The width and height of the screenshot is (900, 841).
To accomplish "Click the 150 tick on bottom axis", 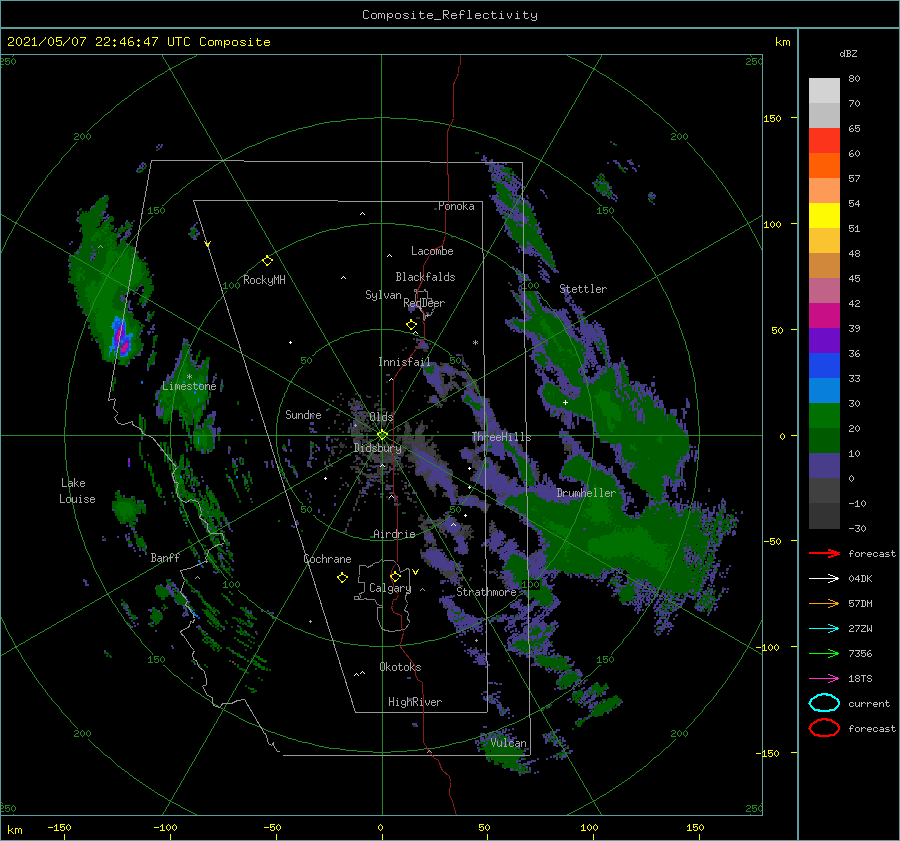I will click(695, 828).
